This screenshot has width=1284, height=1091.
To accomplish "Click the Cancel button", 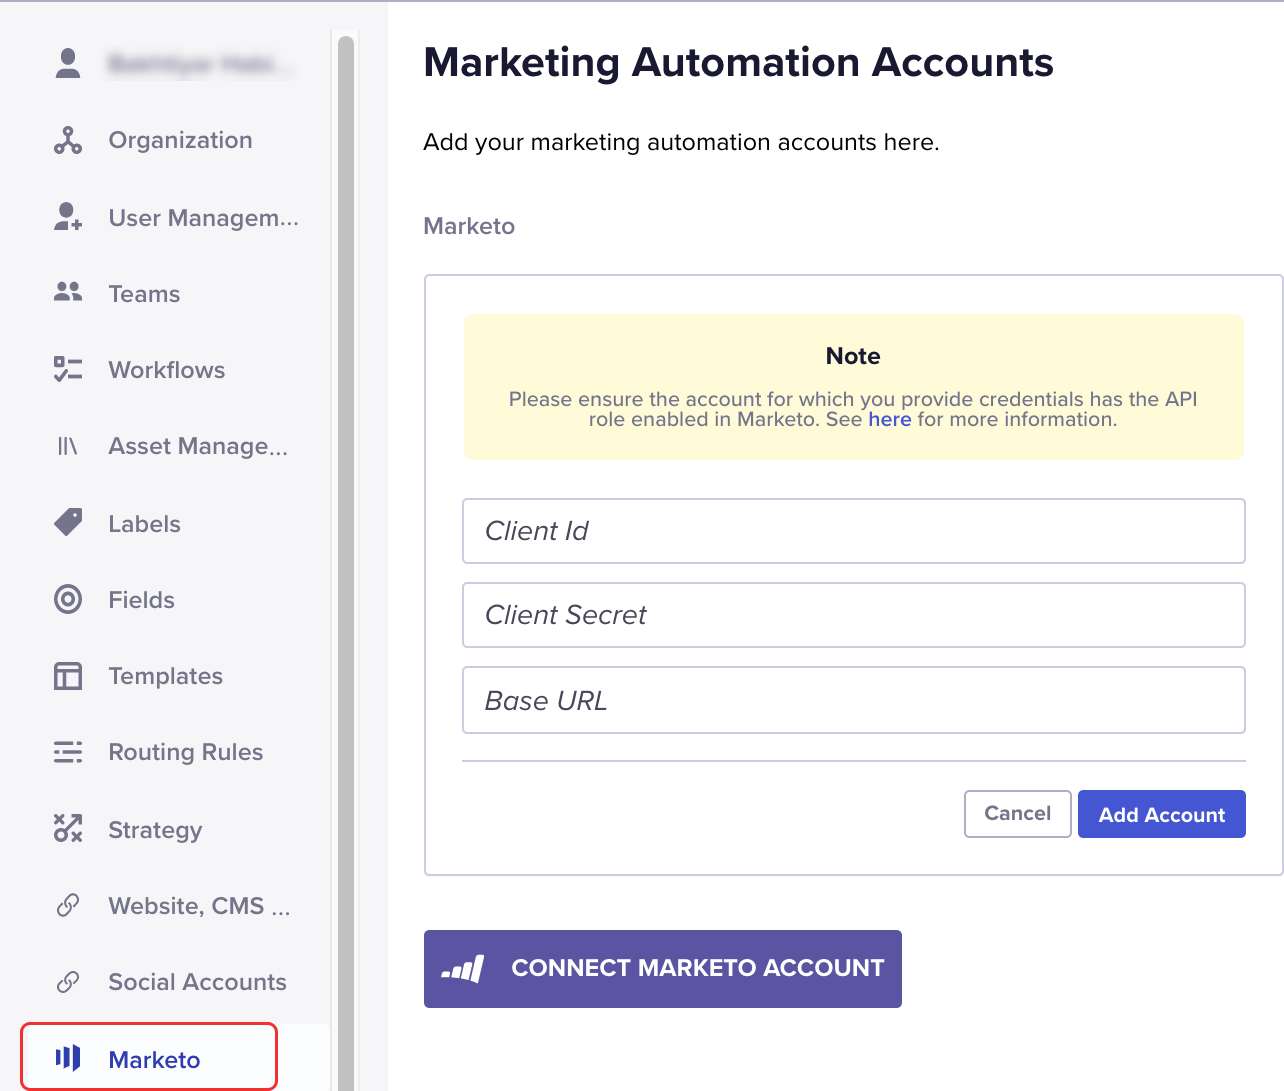I will [x=1018, y=814].
